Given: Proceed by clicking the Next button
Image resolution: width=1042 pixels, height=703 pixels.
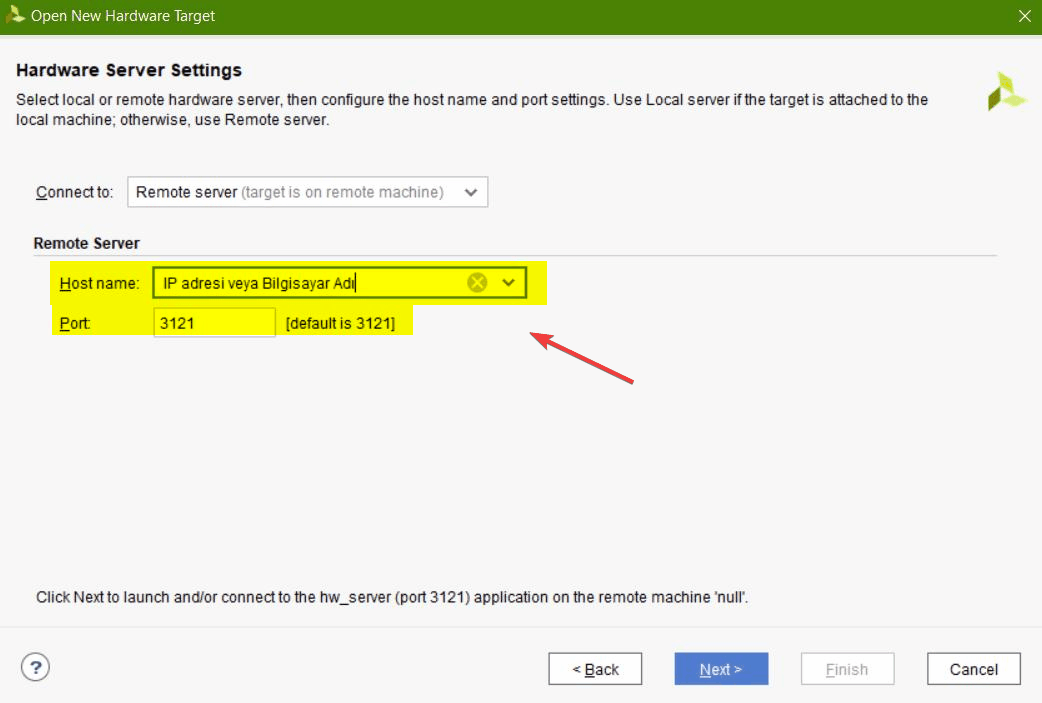Looking at the screenshot, I should point(721,669).
